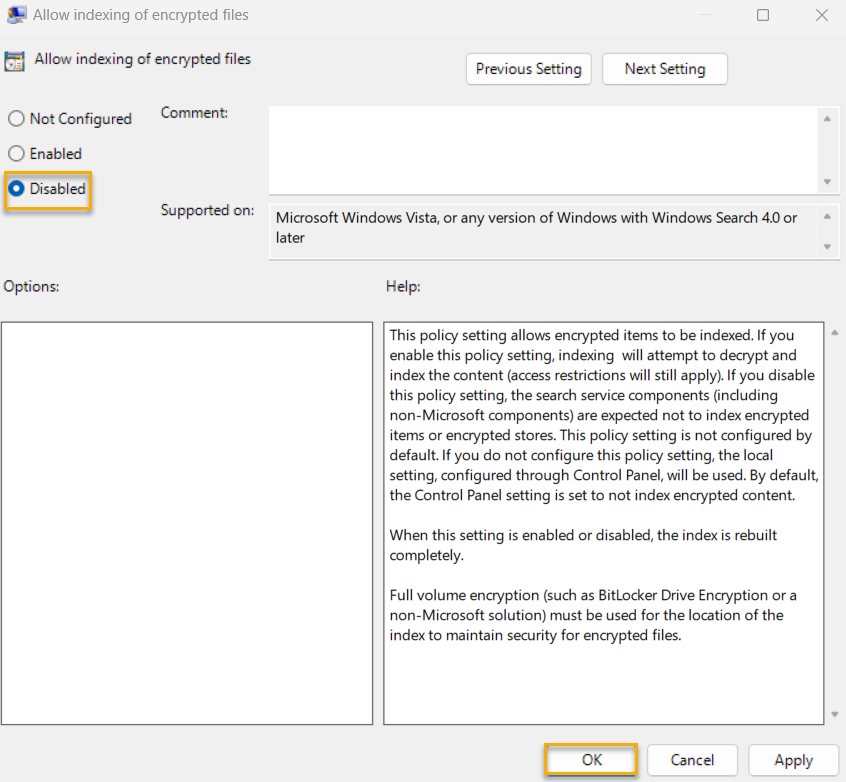Open the Previous Setting

click(528, 69)
